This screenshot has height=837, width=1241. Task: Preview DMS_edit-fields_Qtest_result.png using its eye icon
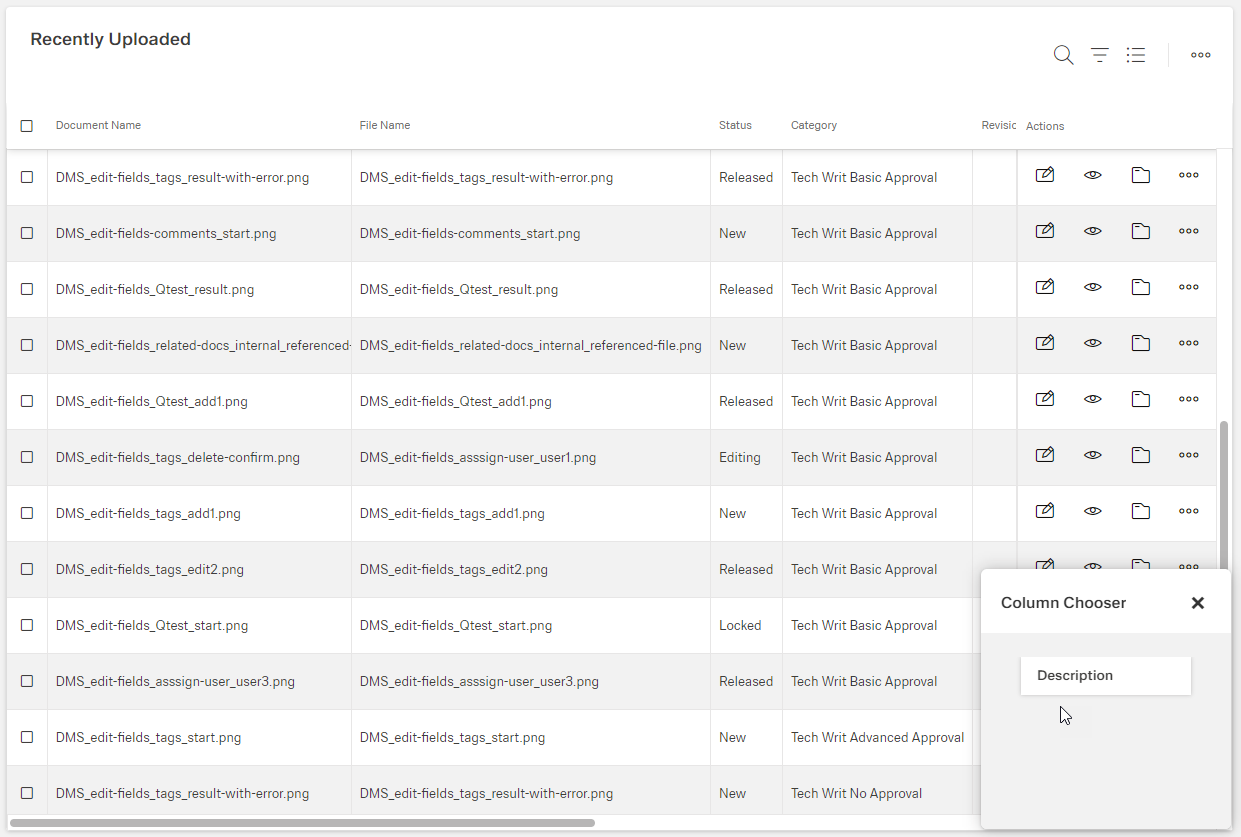(1092, 287)
